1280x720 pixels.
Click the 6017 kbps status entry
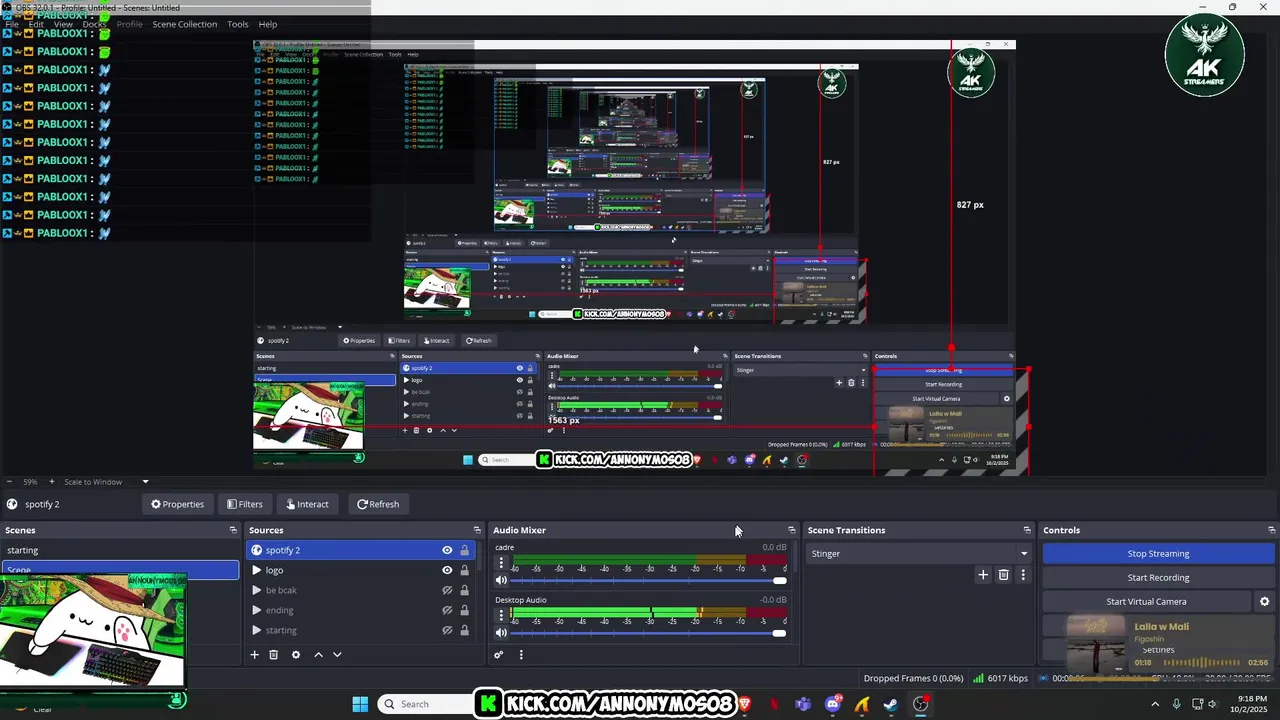pos(1001,678)
